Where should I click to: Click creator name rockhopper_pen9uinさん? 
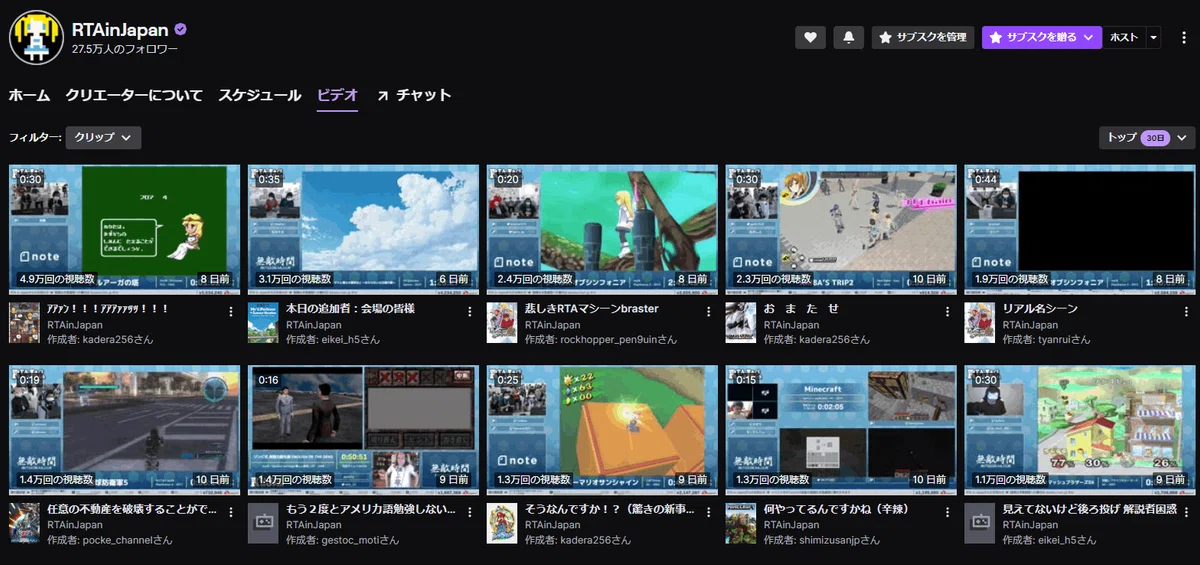pyautogui.click(x=619, y=340)
